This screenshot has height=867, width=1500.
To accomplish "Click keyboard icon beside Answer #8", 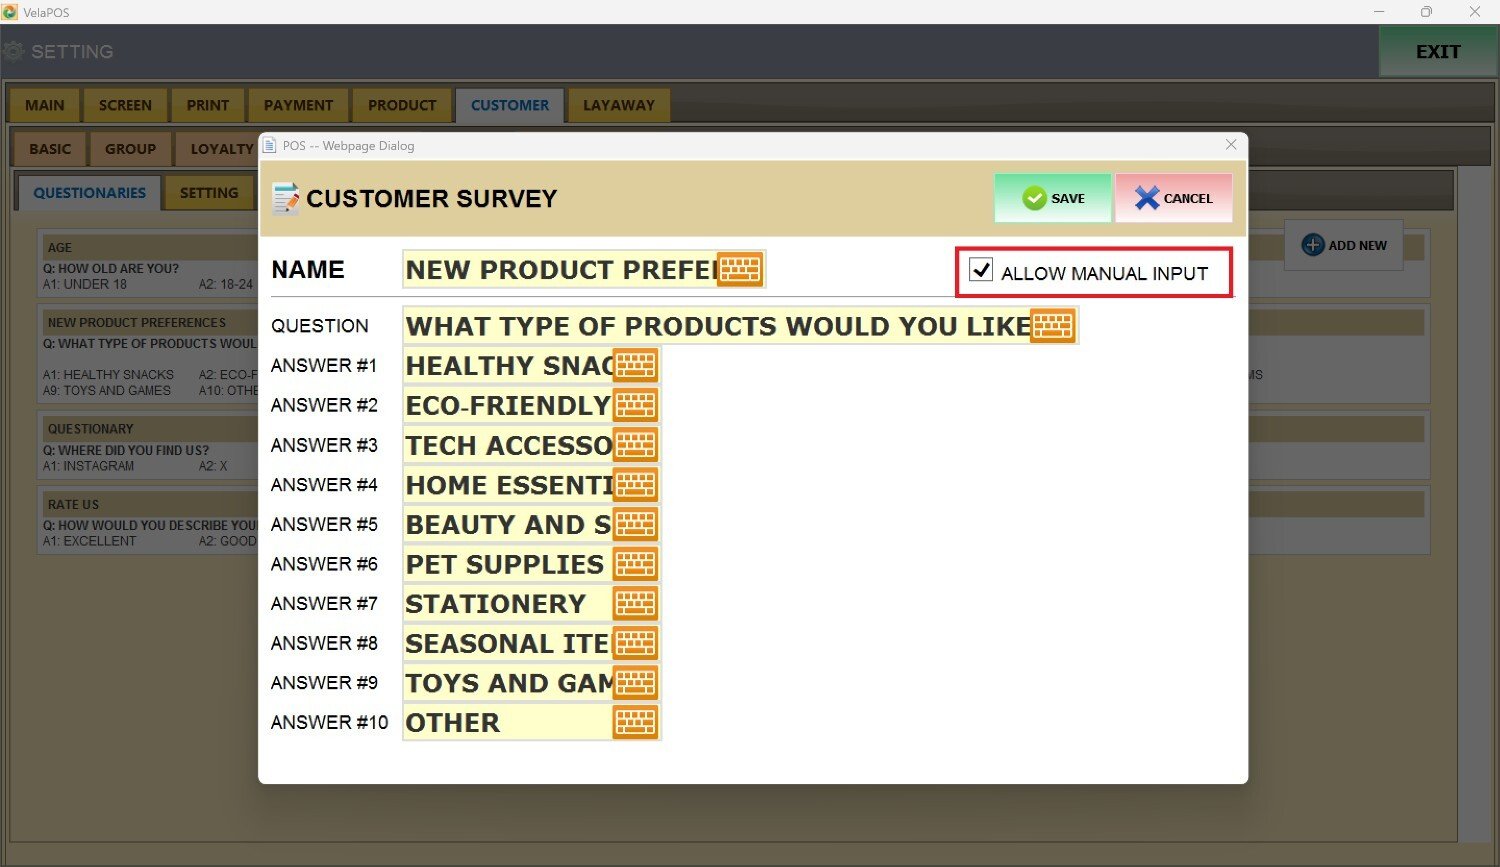I will 635,643.
